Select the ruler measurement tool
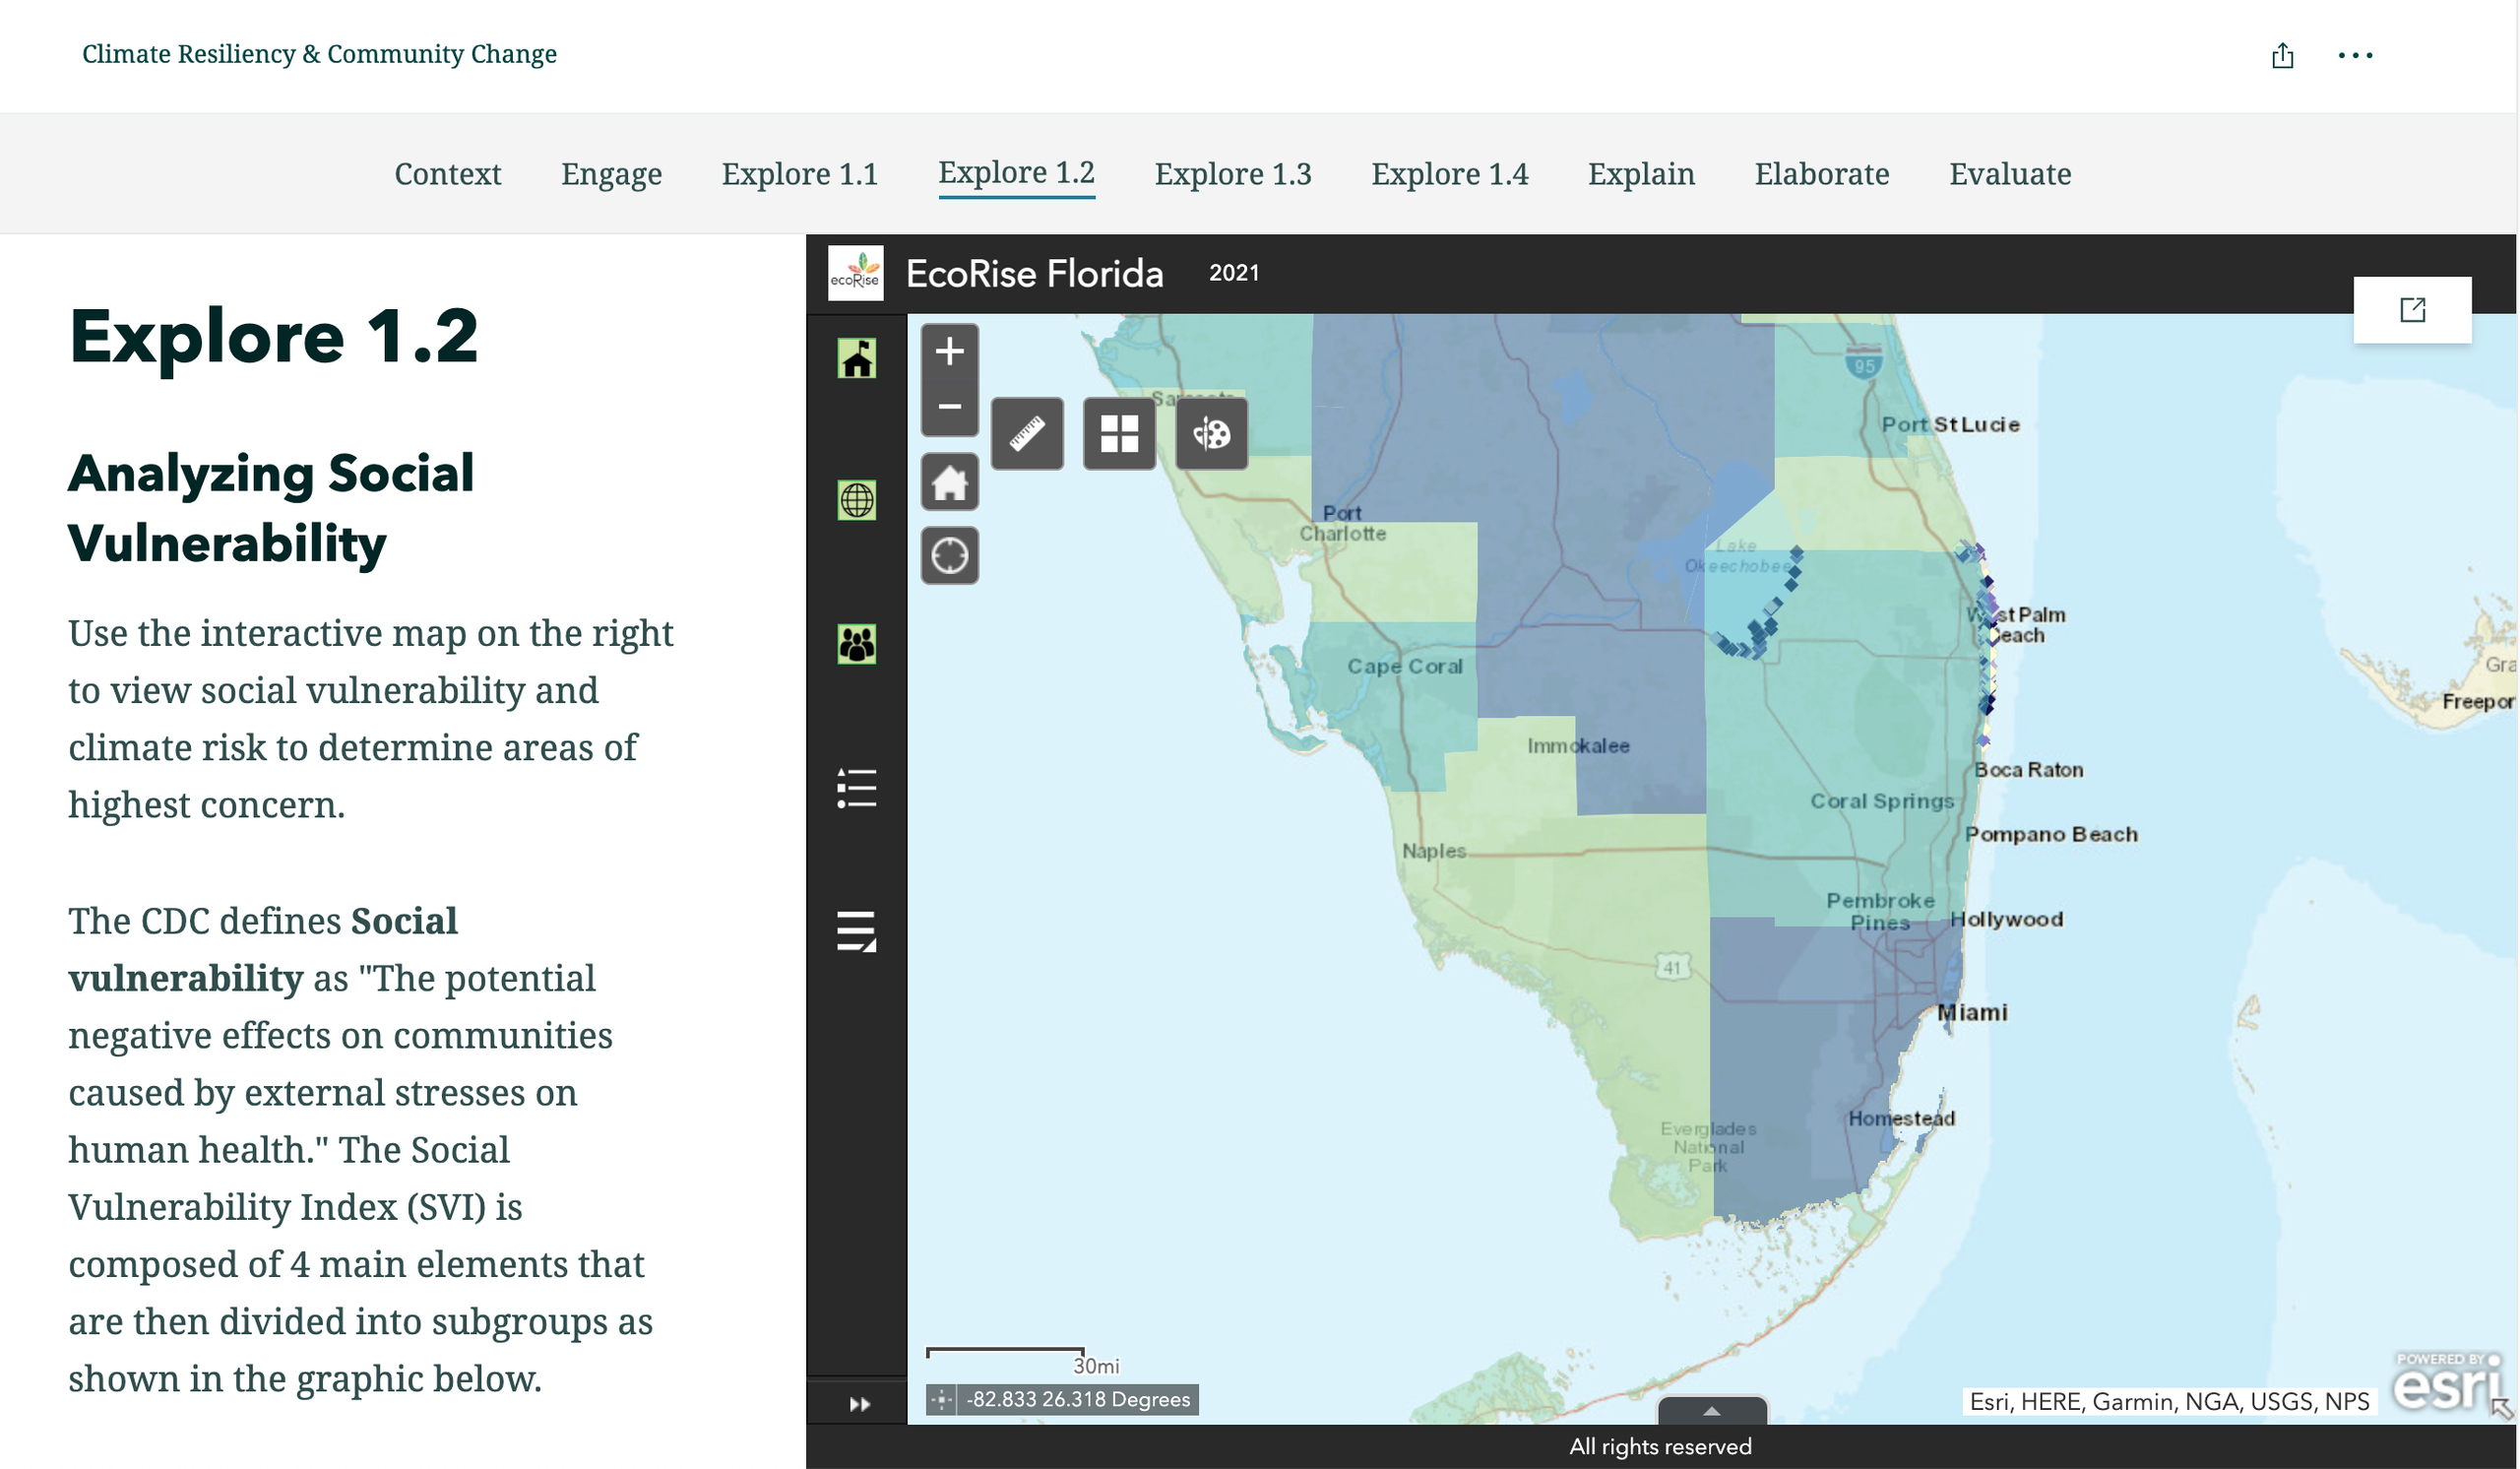 tap(1027, 434)
